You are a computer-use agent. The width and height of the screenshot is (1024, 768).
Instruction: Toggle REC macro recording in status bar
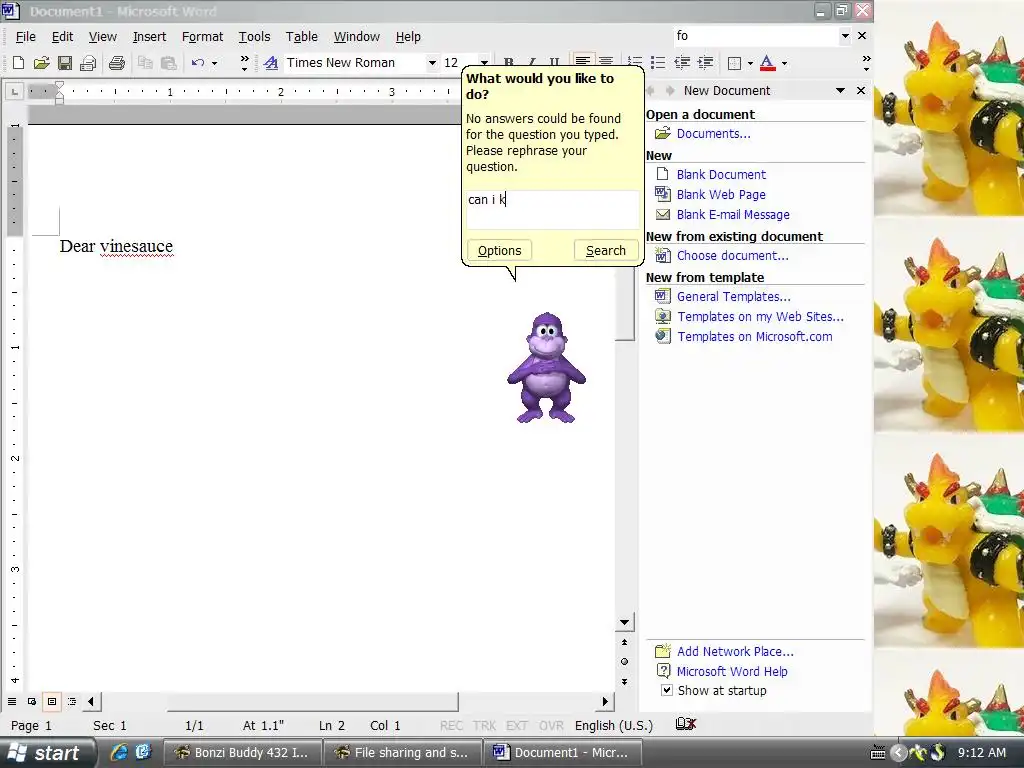point(451,726)
